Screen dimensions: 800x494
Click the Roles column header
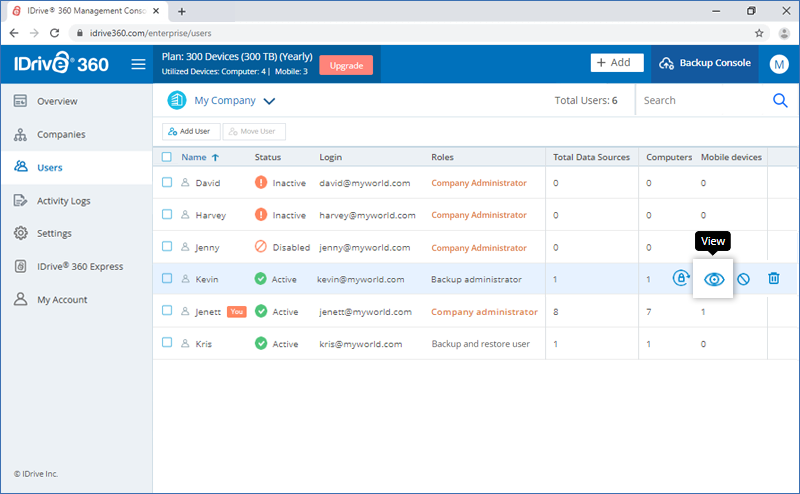pyautogui.click(x=442, y=157)
